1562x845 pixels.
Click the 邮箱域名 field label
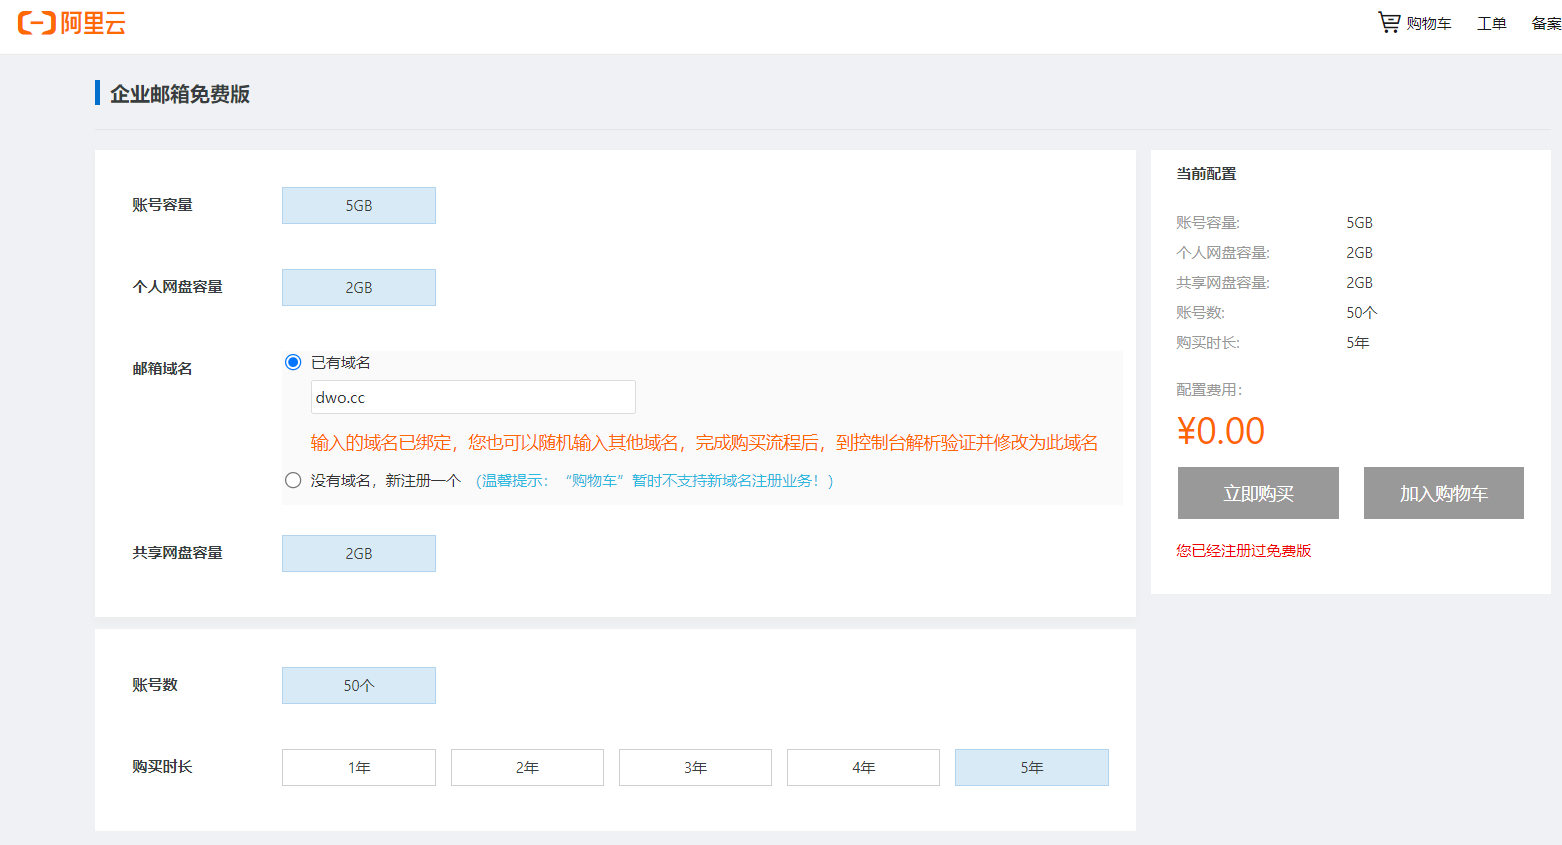pyautogui.click(x=162, y=369)
